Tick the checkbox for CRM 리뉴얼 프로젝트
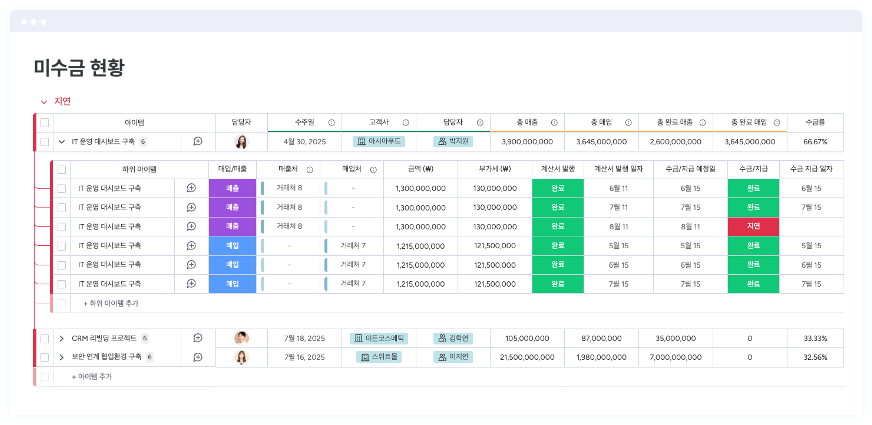Screen dimensions: 872x425 tap(44, 338)
